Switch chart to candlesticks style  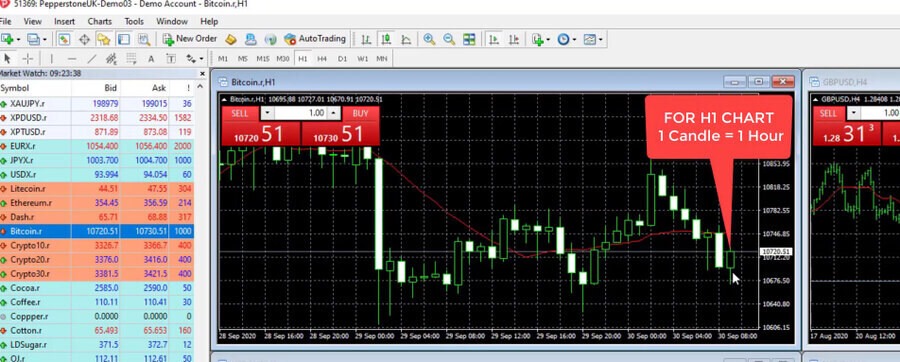[x=386, y=39]
